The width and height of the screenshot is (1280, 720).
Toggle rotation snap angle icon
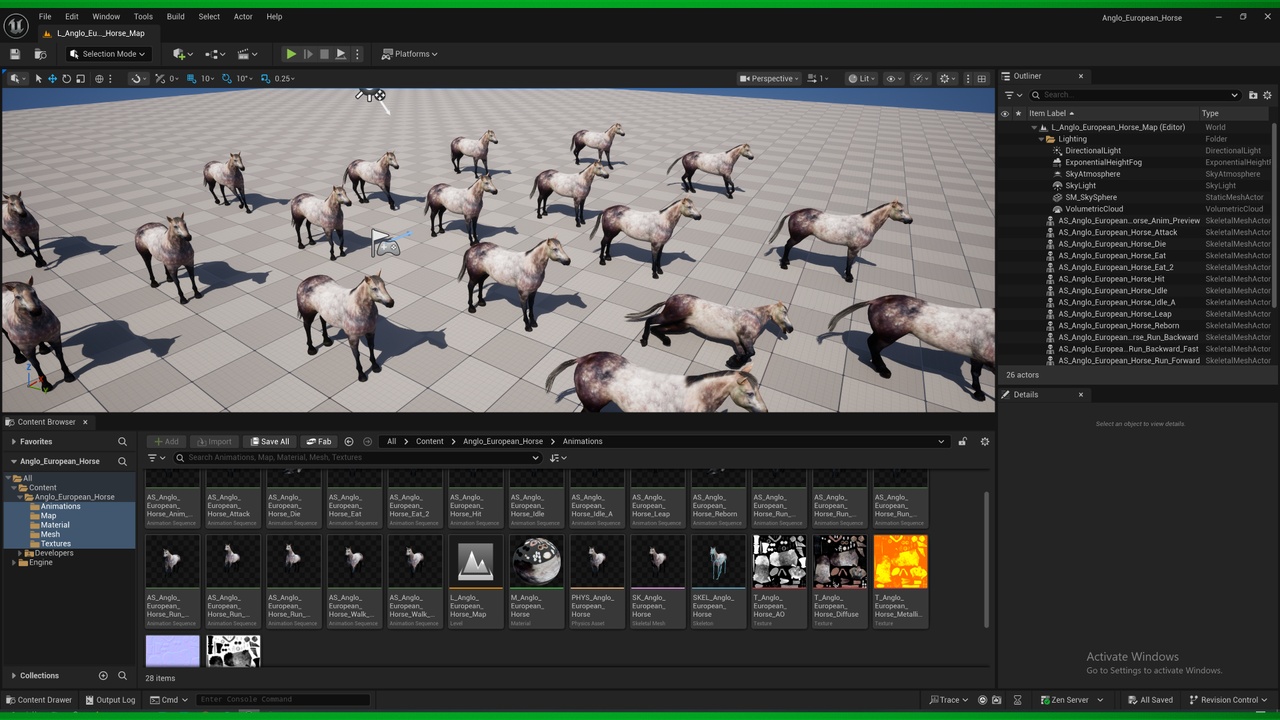click(x=227, y=78)
